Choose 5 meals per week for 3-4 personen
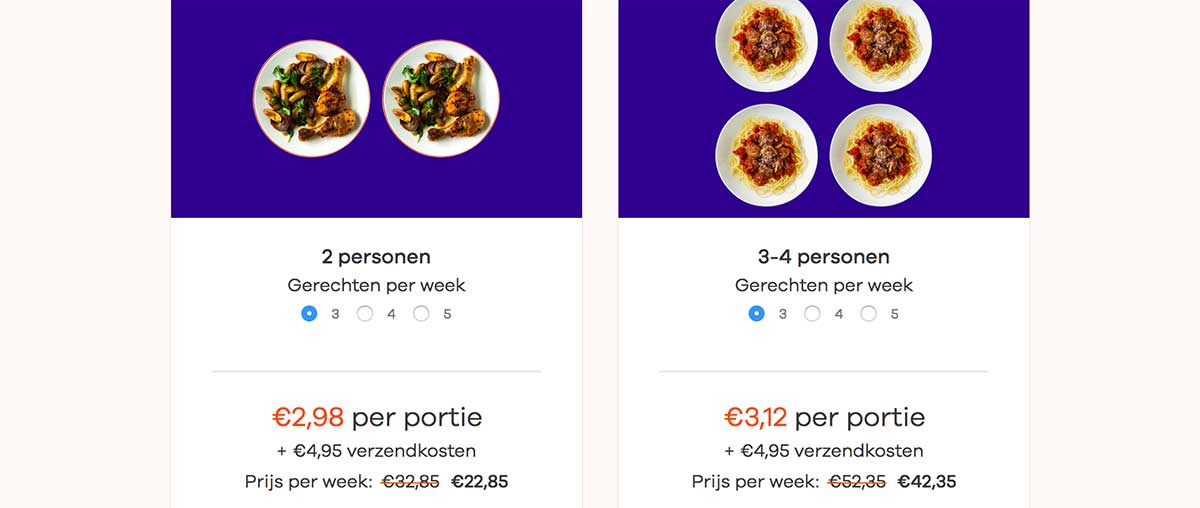This screenshot has height=508, width=1200. [x=868, y=314]
